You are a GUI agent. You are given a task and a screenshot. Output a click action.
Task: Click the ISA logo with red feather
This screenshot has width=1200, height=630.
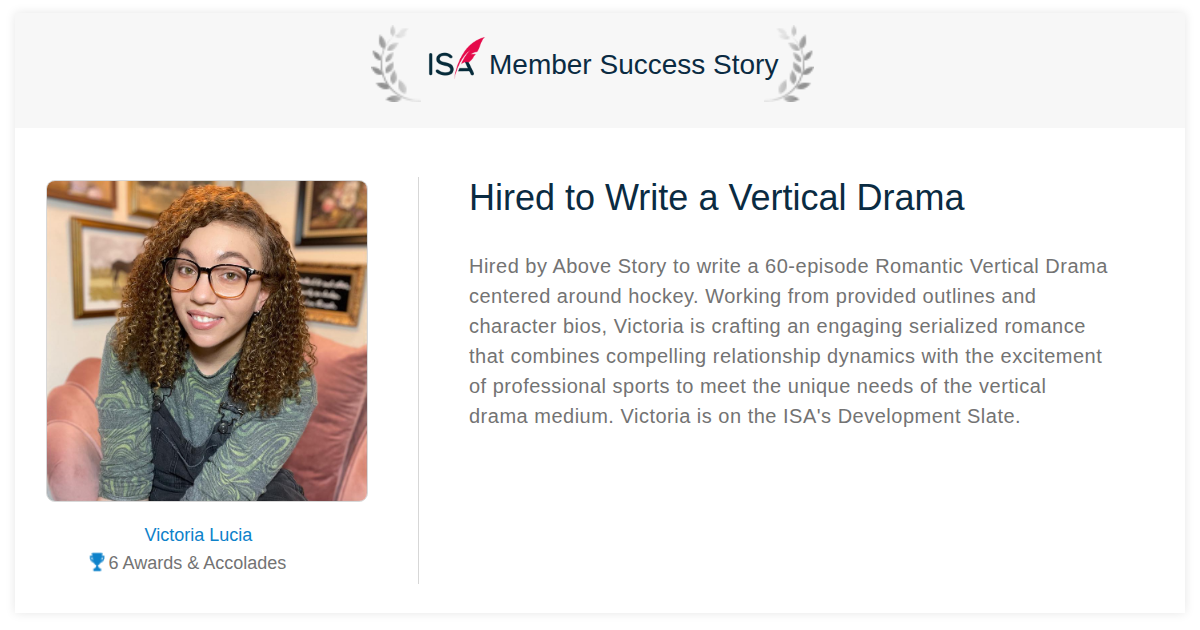[456, 59]
